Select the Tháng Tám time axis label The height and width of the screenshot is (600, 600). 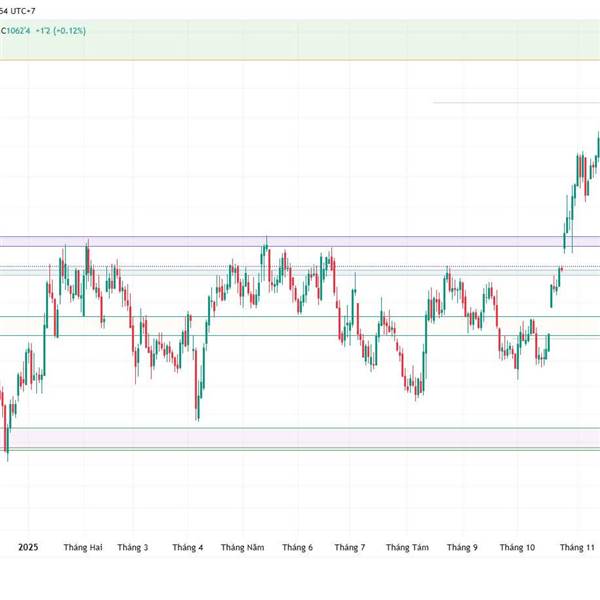pyautogui.click(x=407, y=547)
